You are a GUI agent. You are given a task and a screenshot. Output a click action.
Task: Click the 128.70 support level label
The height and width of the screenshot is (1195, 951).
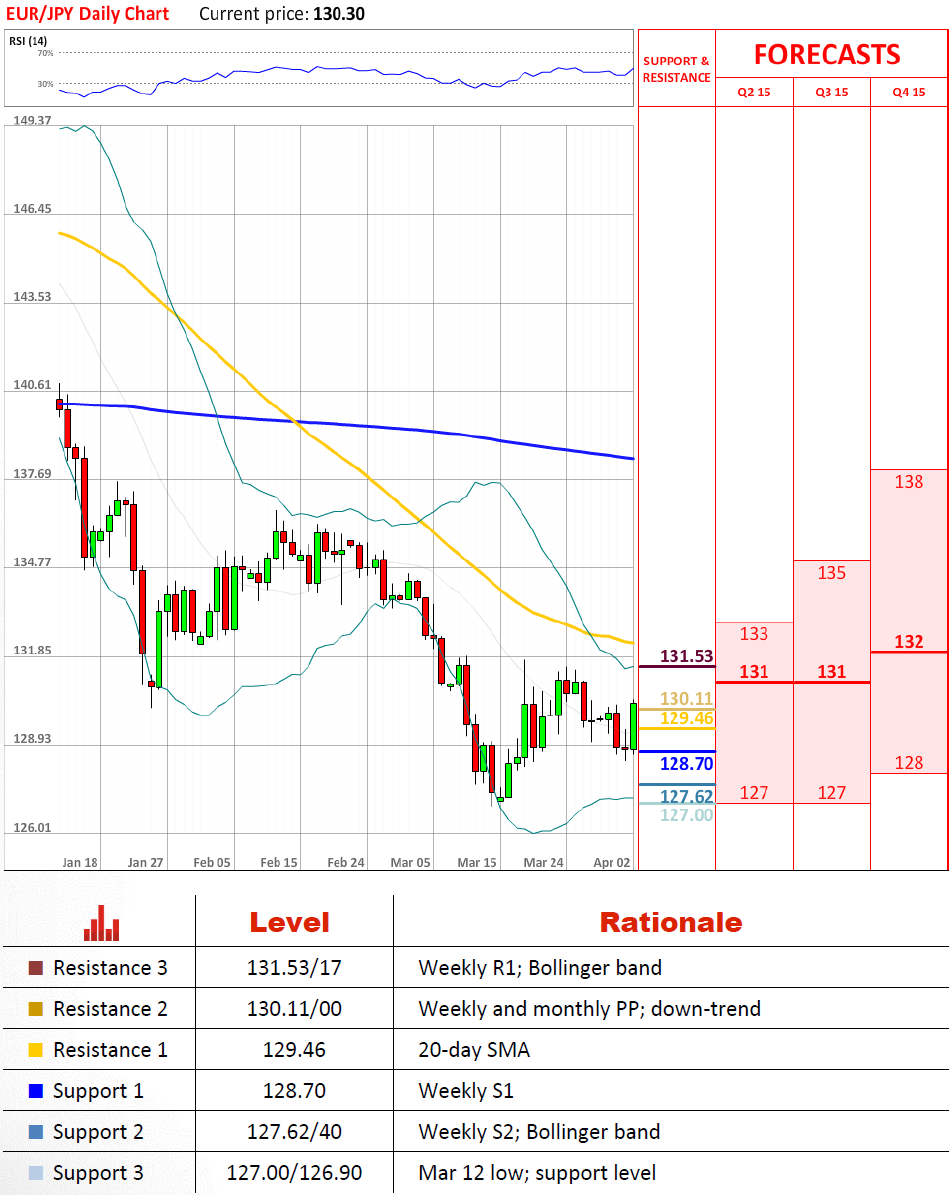click(x=687, y=764)
